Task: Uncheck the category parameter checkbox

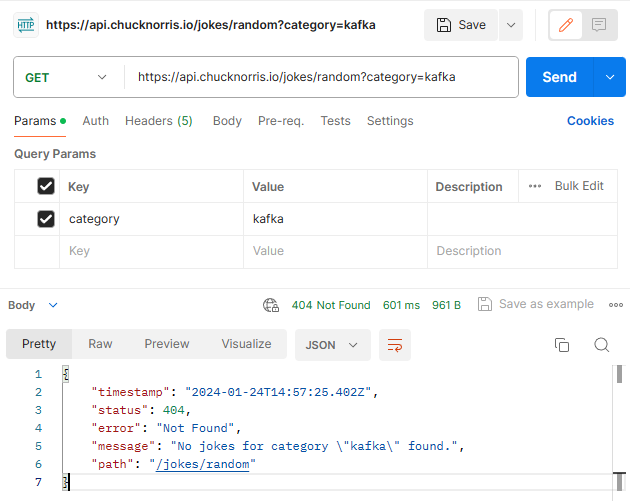Action: pyautogui.click(x=46, y=219)
